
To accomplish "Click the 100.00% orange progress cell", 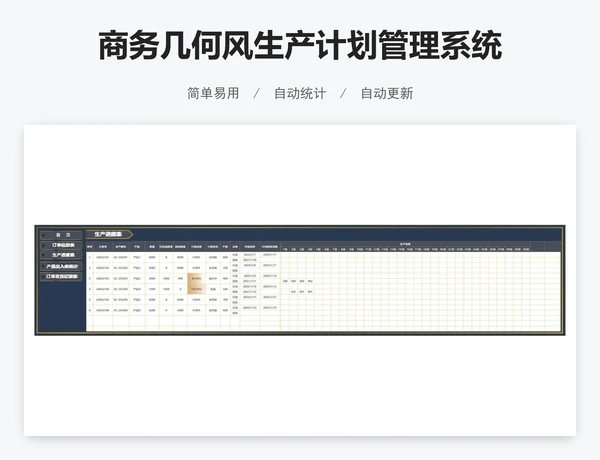I will coord(196,289).
